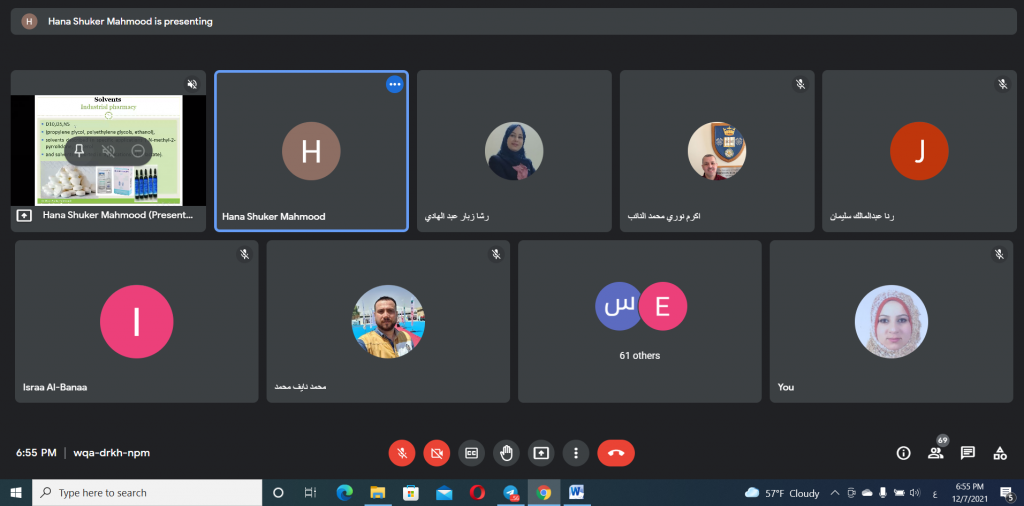Click the Windows search box
1024x506 pixels.
(150, 493)
